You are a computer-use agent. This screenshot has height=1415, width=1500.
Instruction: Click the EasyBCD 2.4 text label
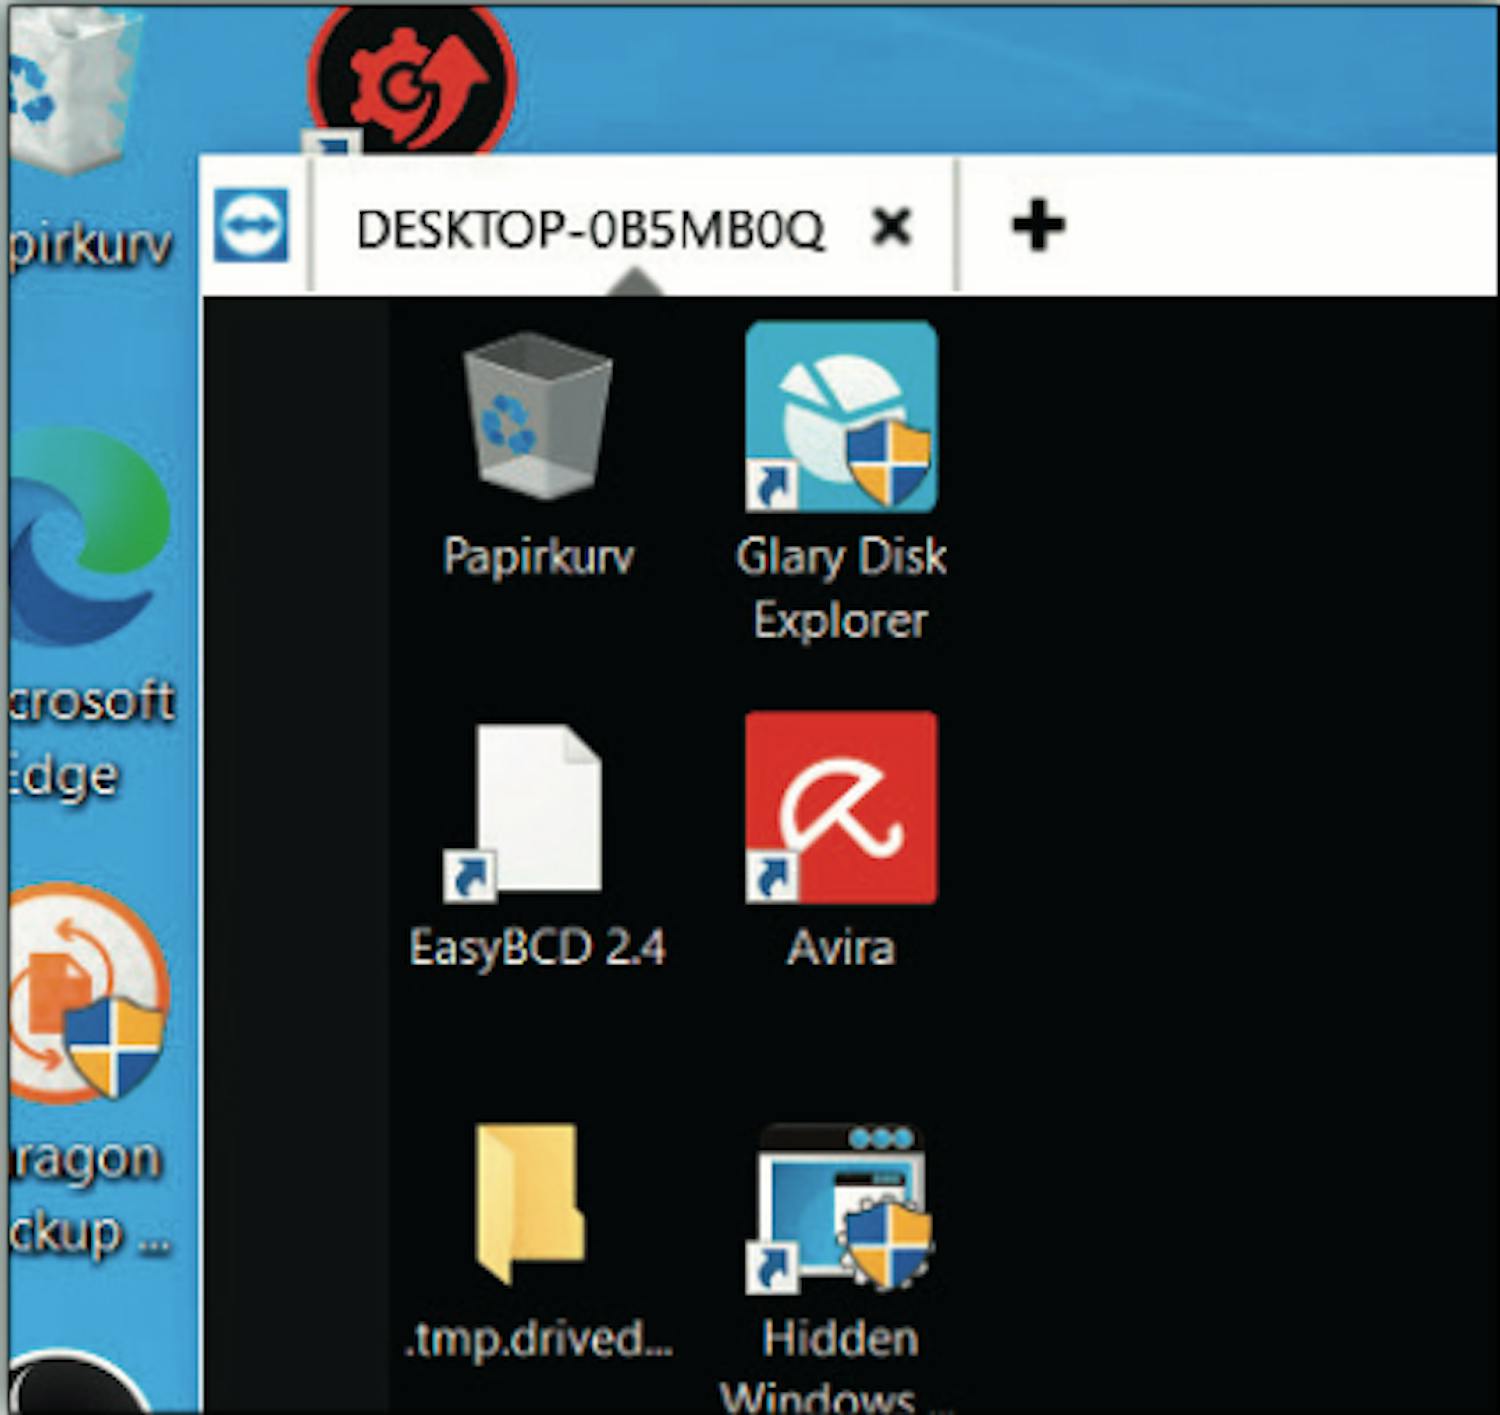click(x=537, y=948)
